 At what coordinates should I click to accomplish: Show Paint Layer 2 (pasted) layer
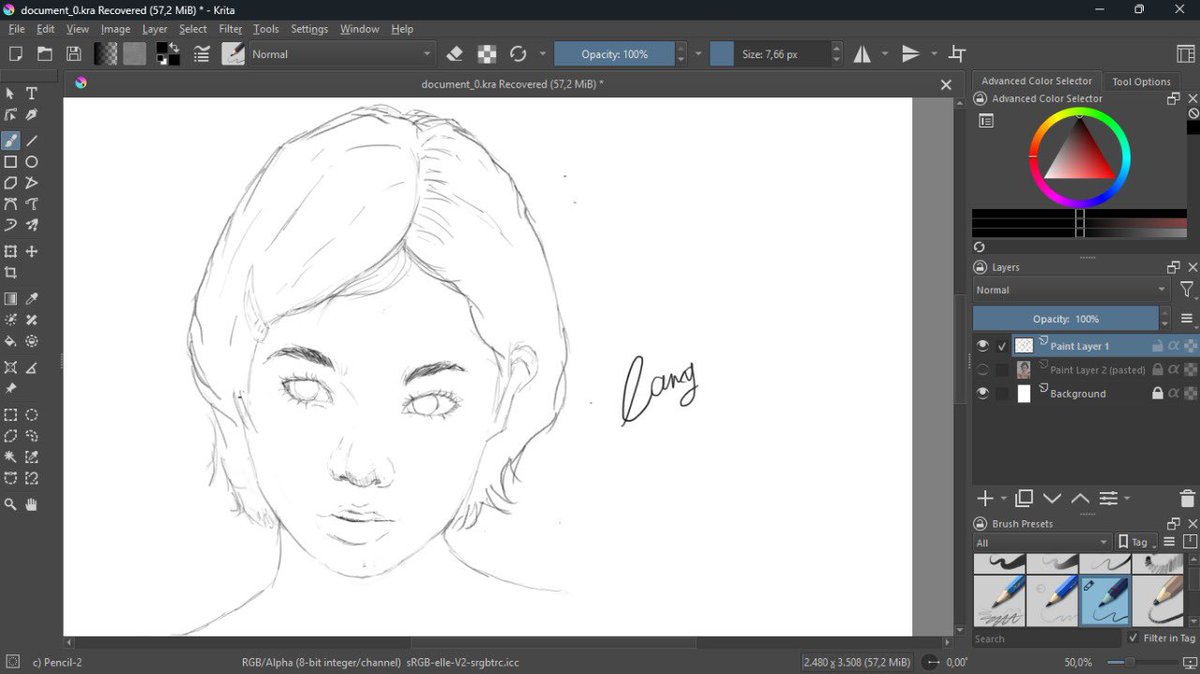click(x=983, y=370)
